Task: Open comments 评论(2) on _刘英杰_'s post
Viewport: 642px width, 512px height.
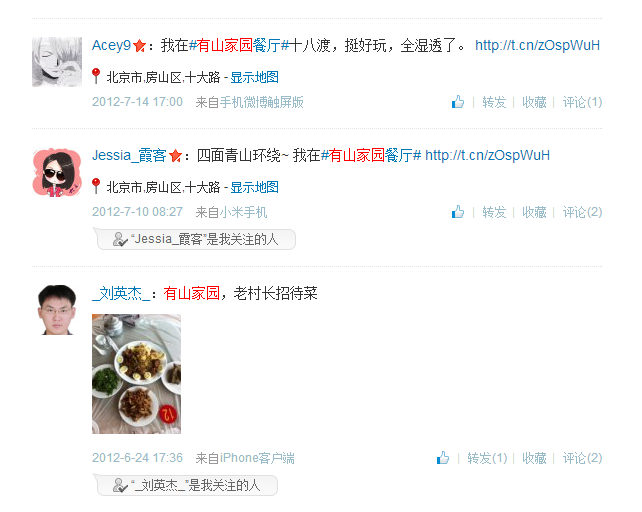Action: [582, 458]
